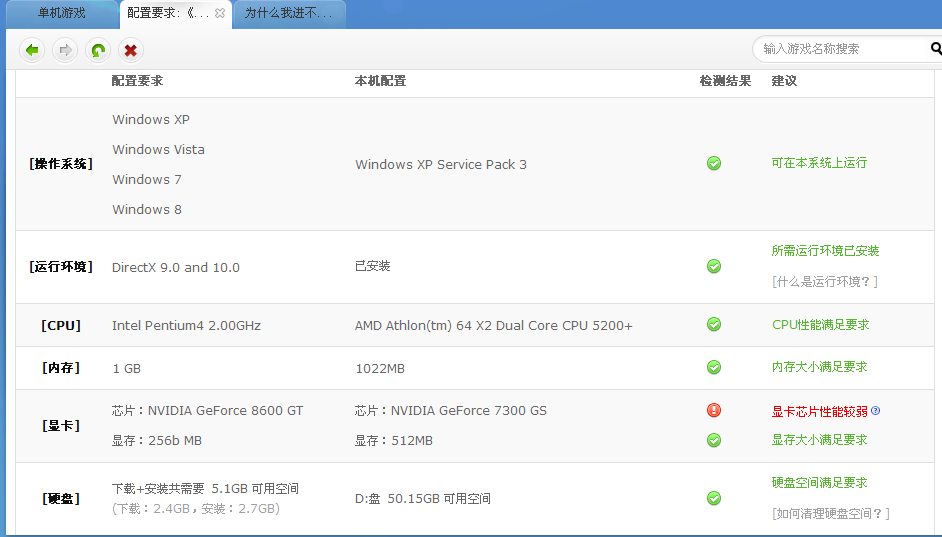Viewport: 942px width, 537px height.
Task: Click green check icon in 内存 row
Action: point(714,367)
